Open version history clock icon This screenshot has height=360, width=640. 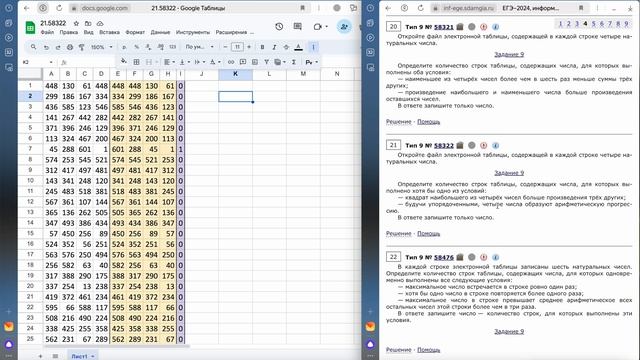[279, 27]
